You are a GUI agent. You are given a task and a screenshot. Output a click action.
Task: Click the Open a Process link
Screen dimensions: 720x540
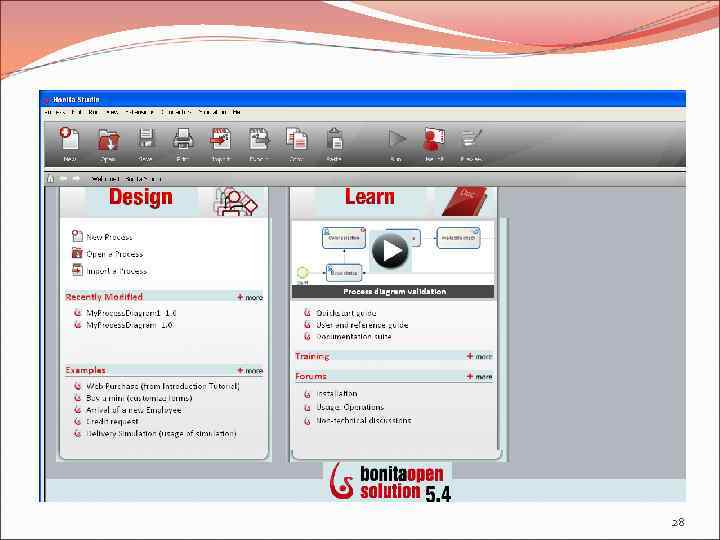115,254
